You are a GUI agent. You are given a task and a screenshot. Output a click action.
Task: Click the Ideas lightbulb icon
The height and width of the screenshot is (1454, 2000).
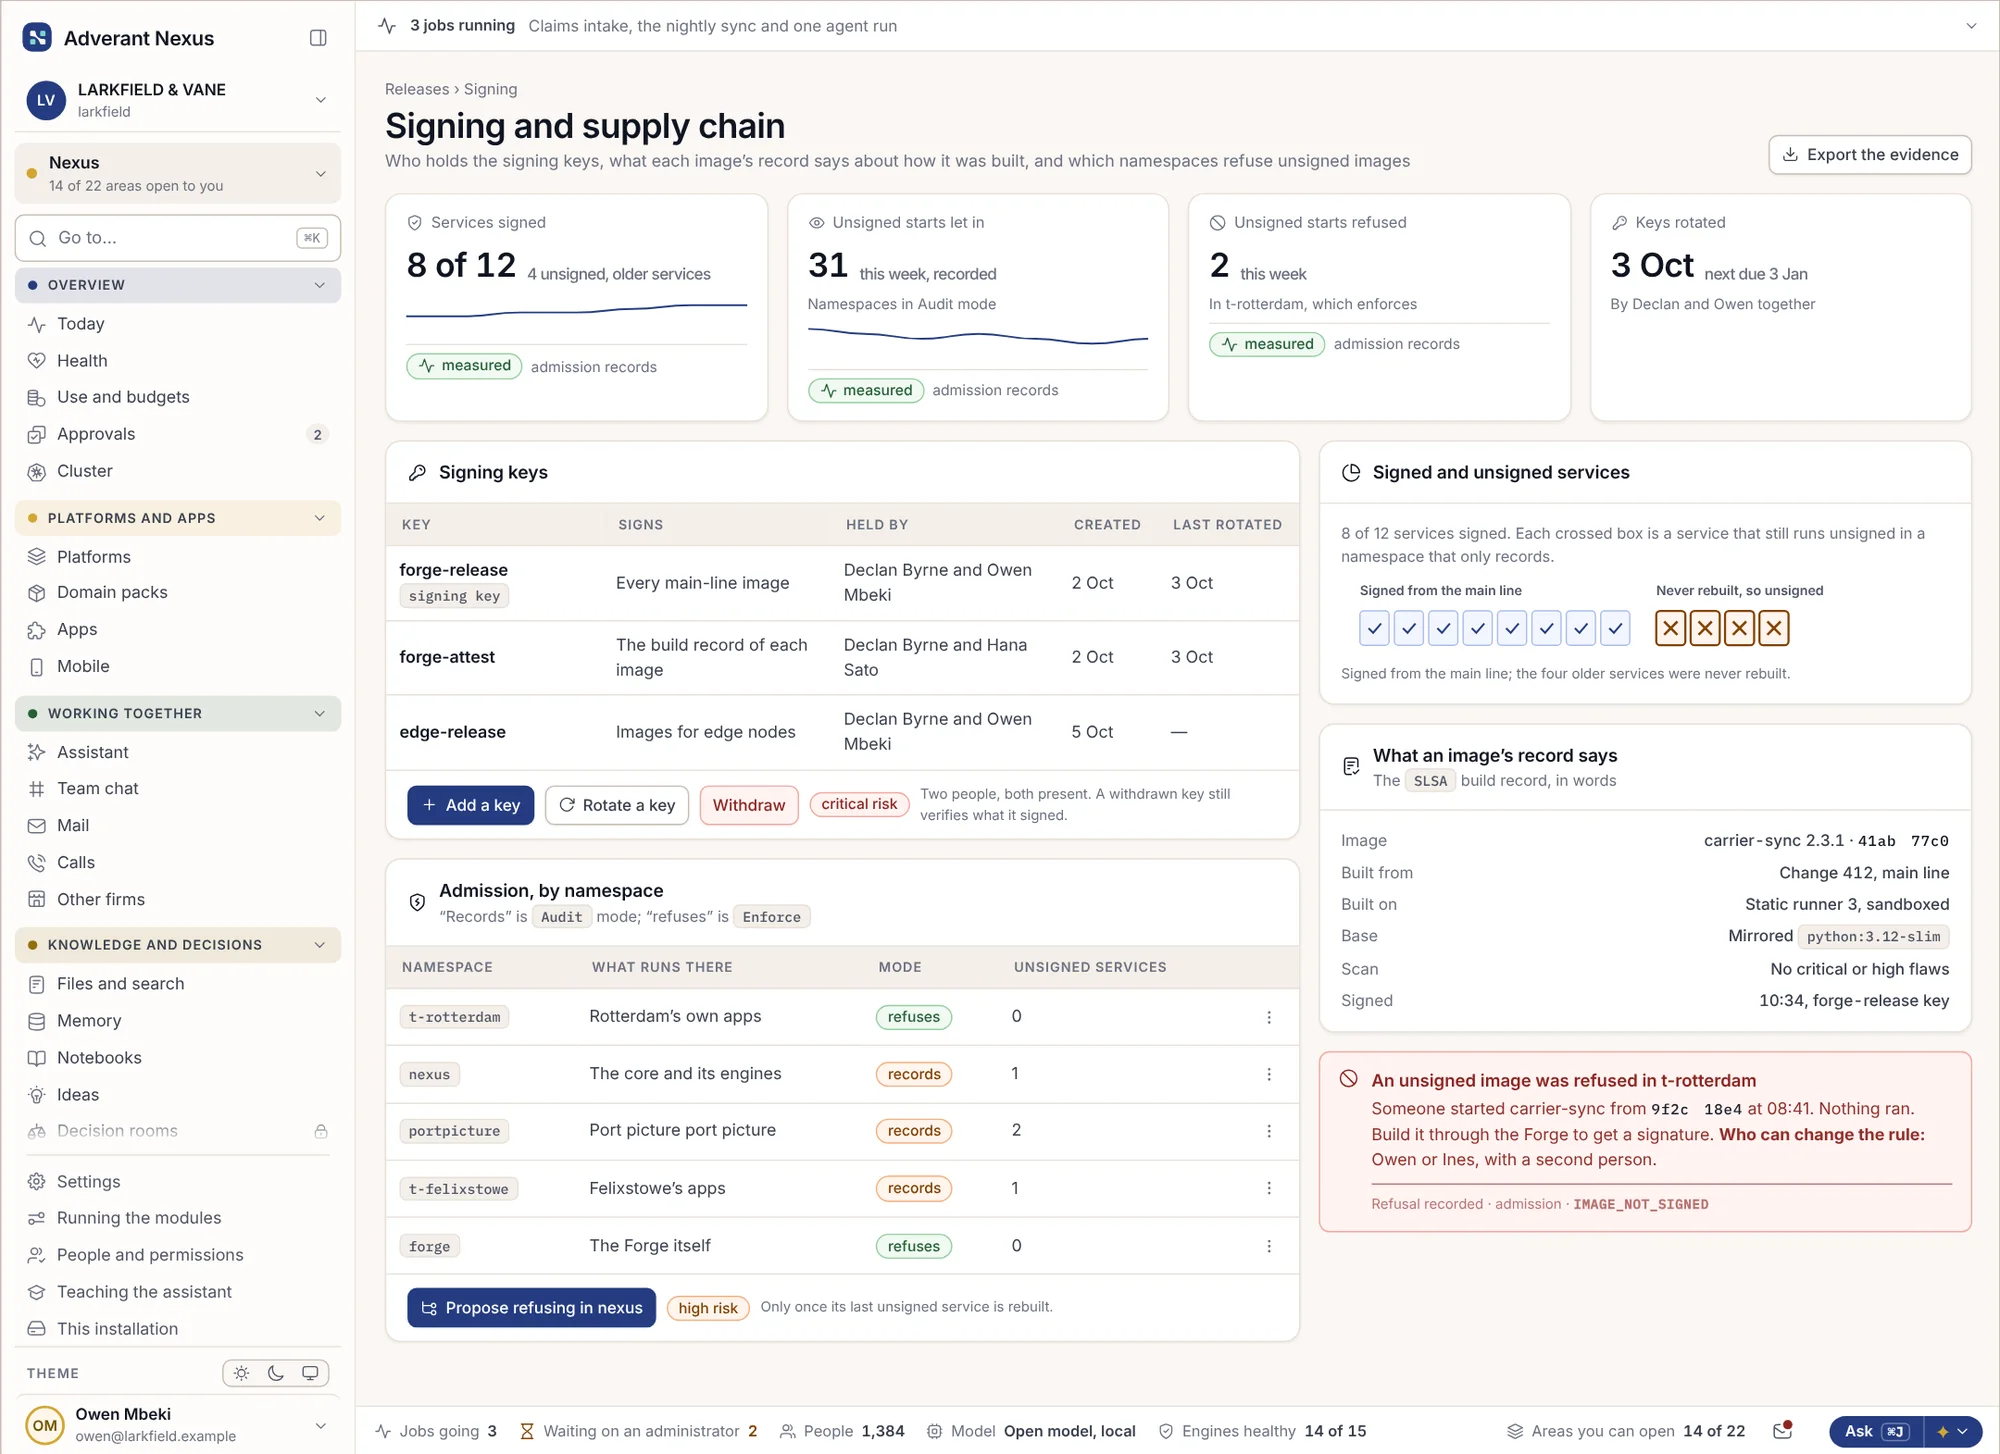point(37,1095)
